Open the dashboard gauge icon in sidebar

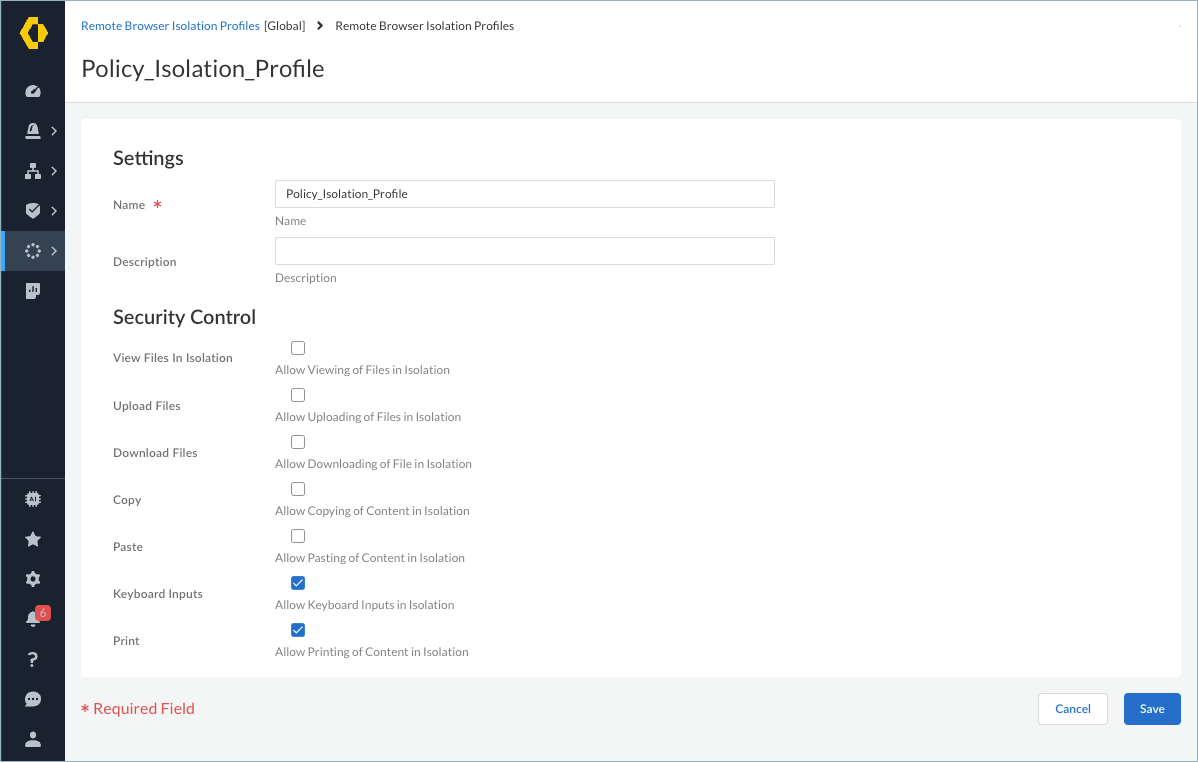click(33, 91)
